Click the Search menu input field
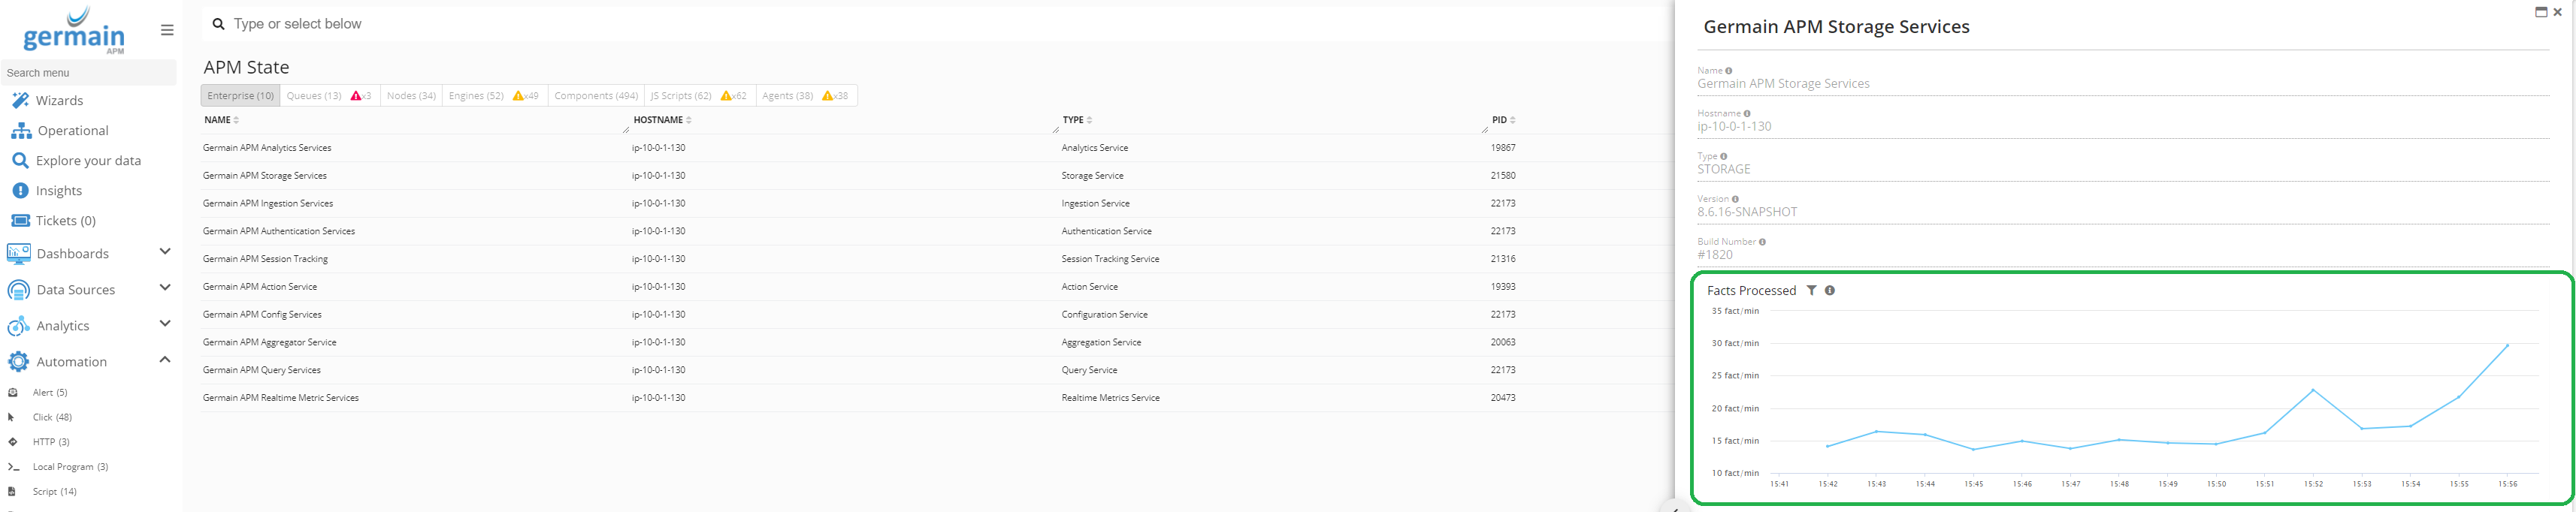 pyautogui.click(x=88, y=72)
